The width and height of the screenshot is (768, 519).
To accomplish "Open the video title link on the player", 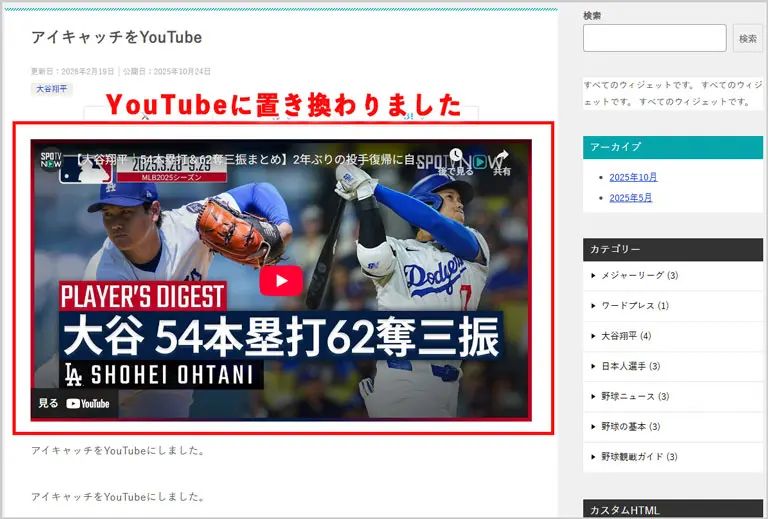I will tap(245, 160).
